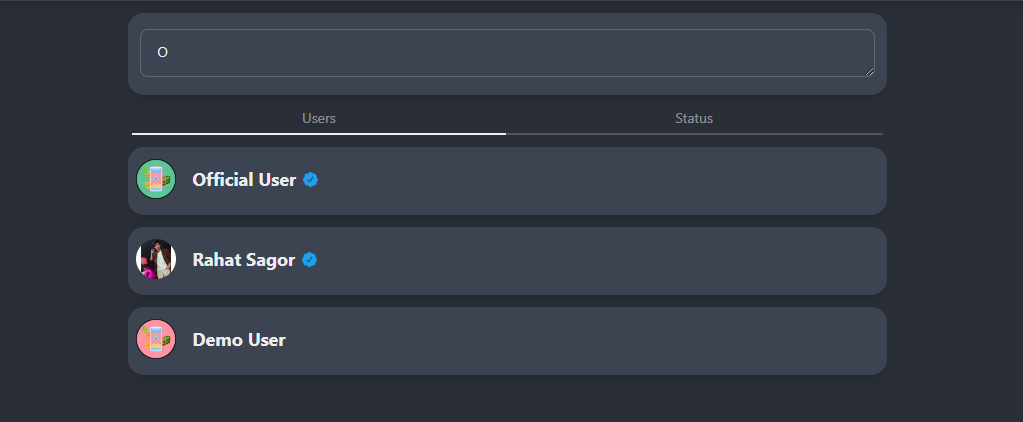Click empty area of Official User card
Screen dimensions: 1023x422
(x=600, y=181)
